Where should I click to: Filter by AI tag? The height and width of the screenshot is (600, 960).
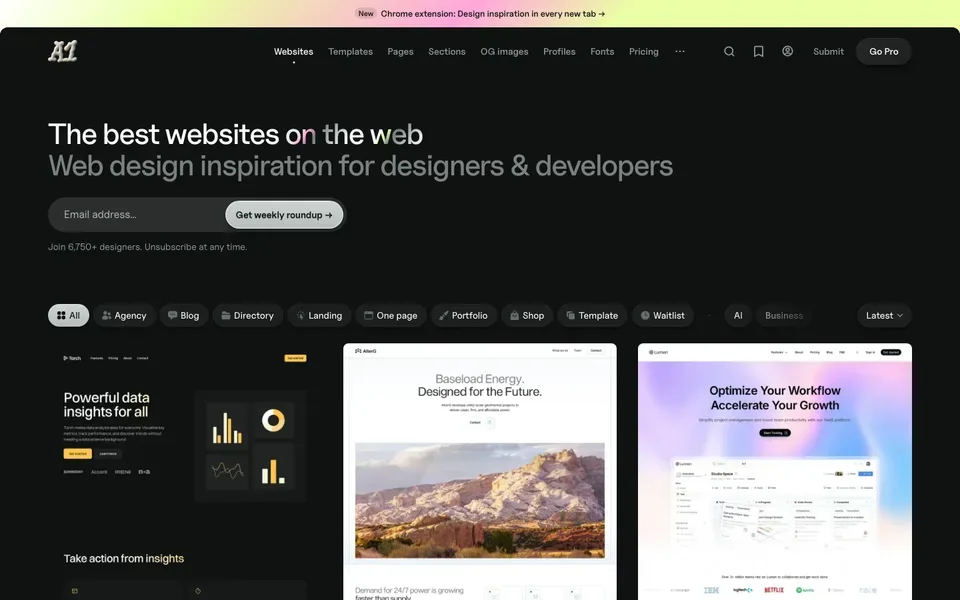click(x=738, y=315)
